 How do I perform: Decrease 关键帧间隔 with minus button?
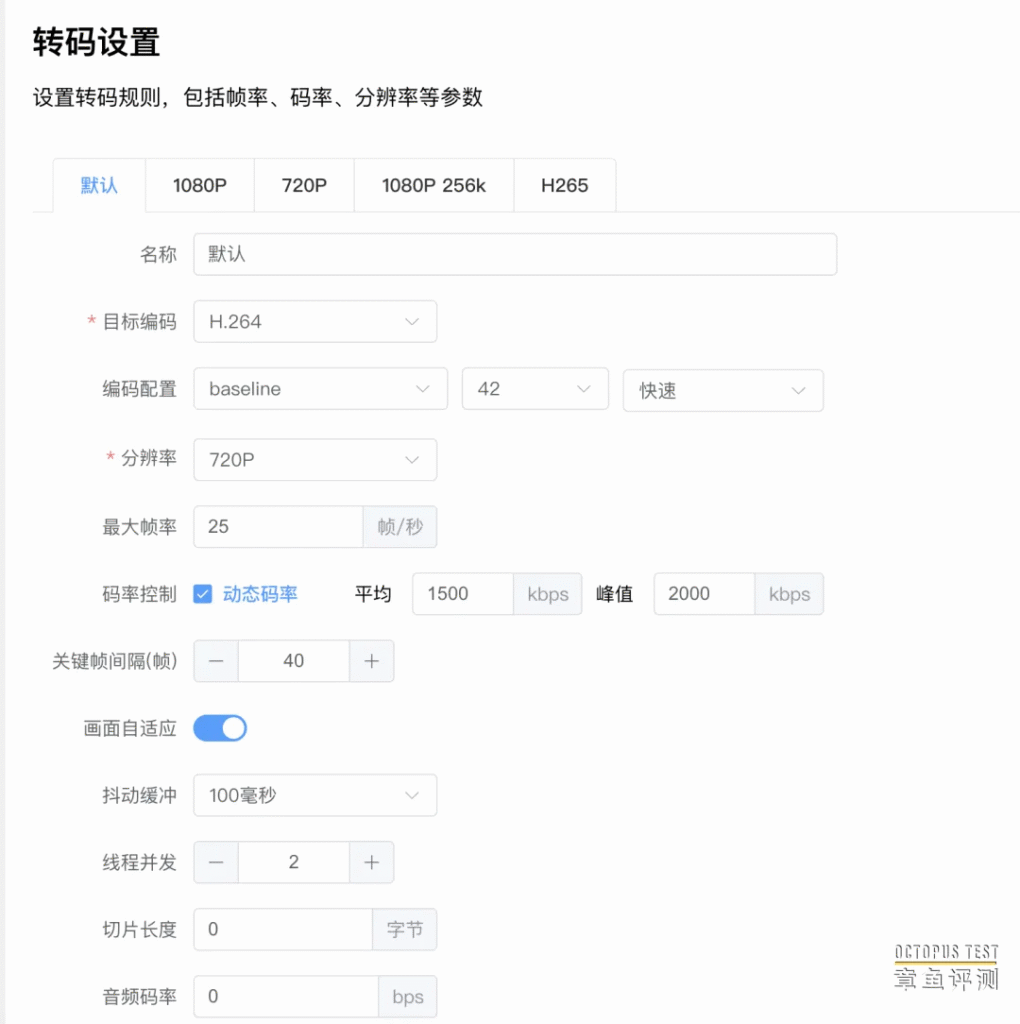tap(216, 661)
